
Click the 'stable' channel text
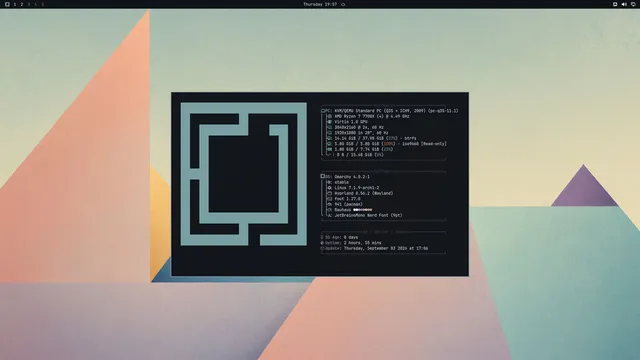point(342,182)
